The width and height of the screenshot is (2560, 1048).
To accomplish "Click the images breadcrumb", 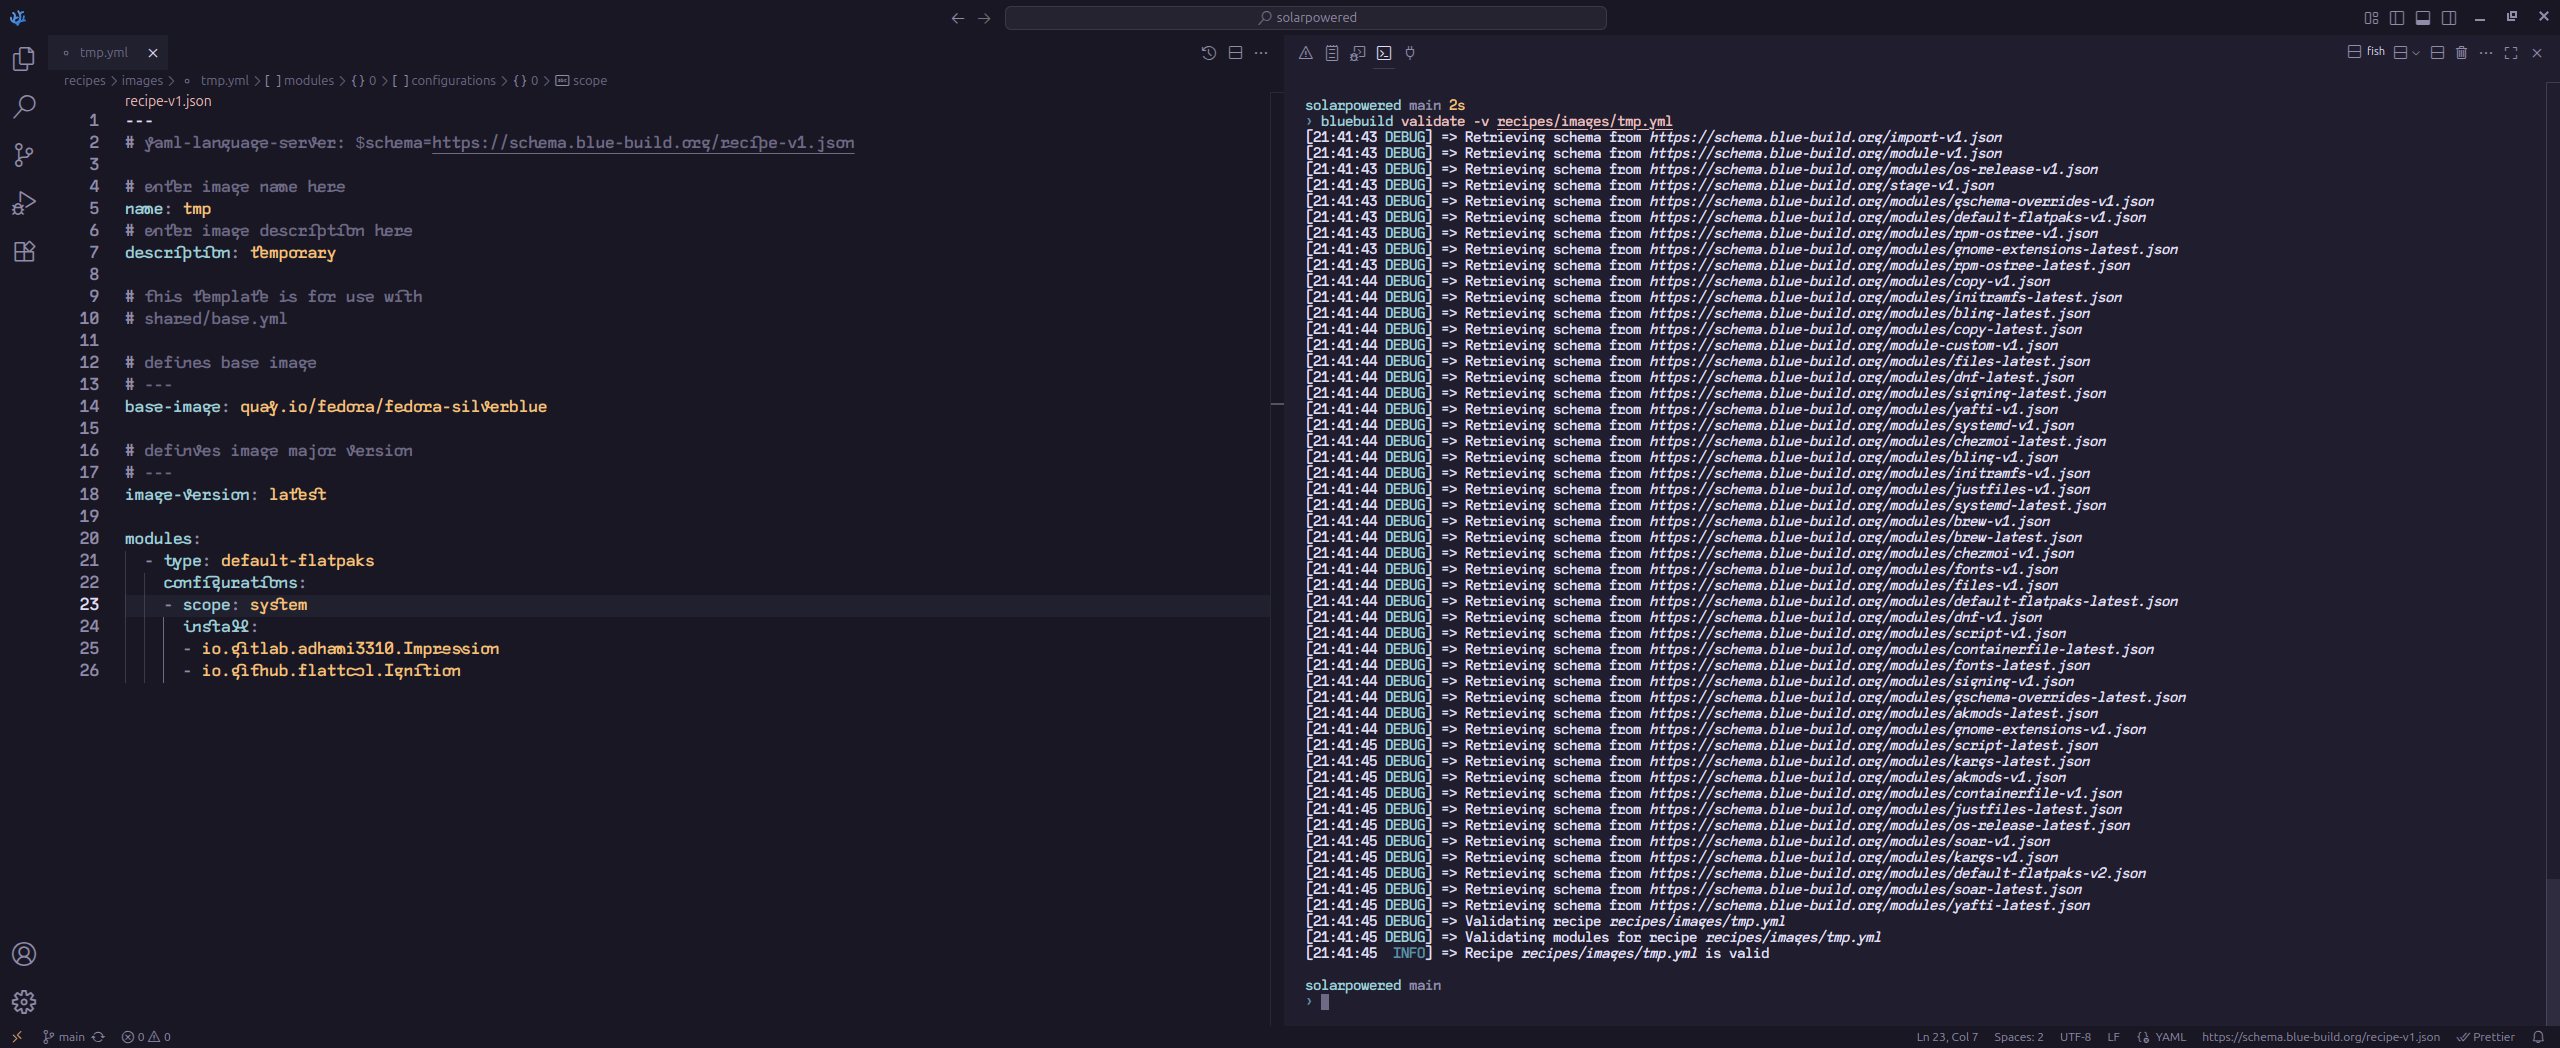I will 142,81.
